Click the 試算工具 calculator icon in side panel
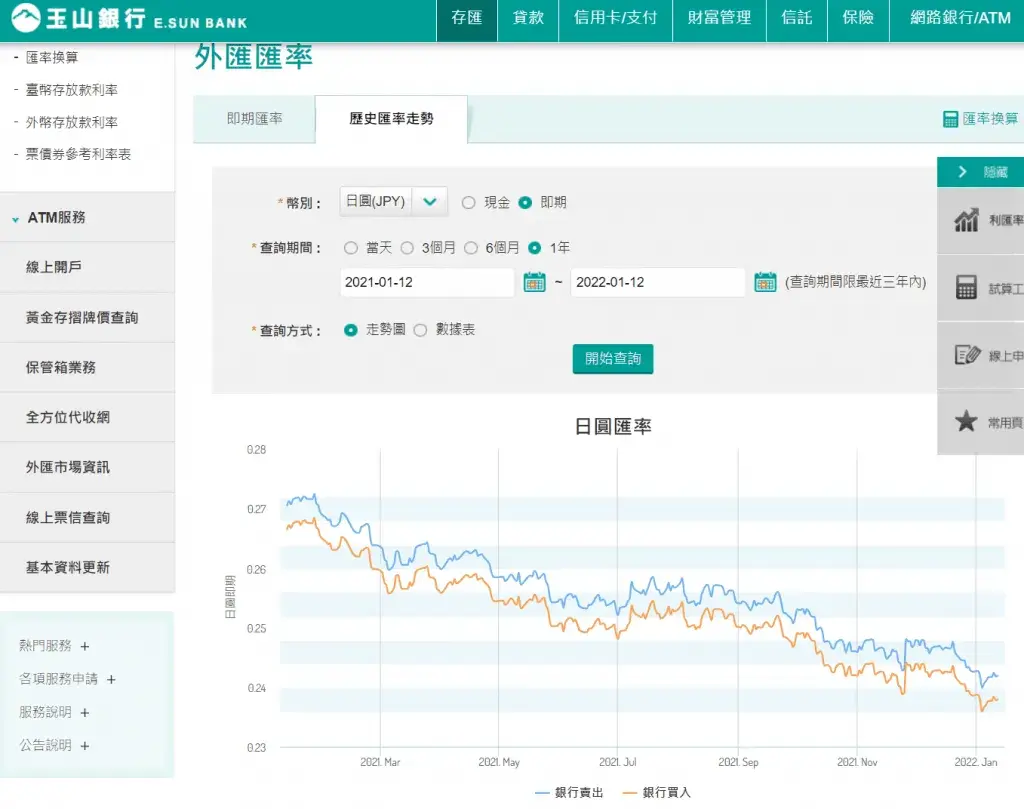1024x809 pixels. [x=966, y=287]
